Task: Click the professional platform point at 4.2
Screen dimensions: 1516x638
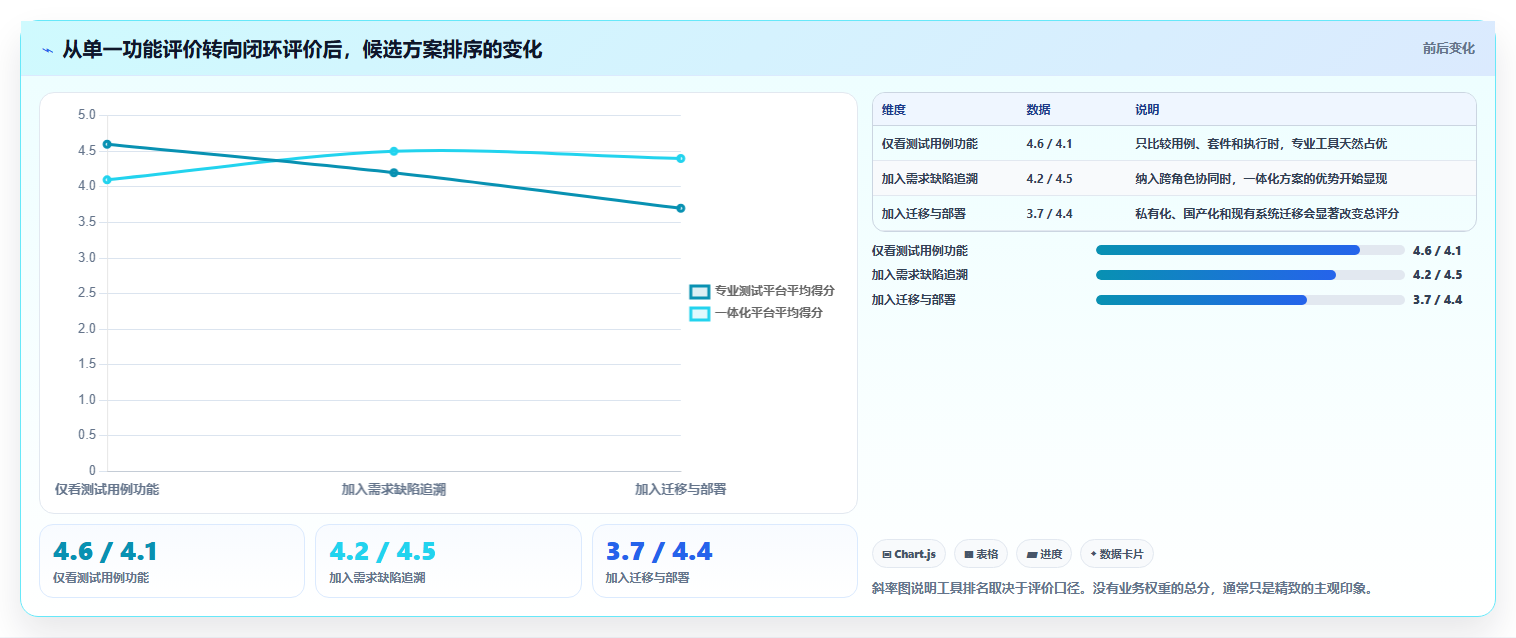Action: (x=394, y=173)
